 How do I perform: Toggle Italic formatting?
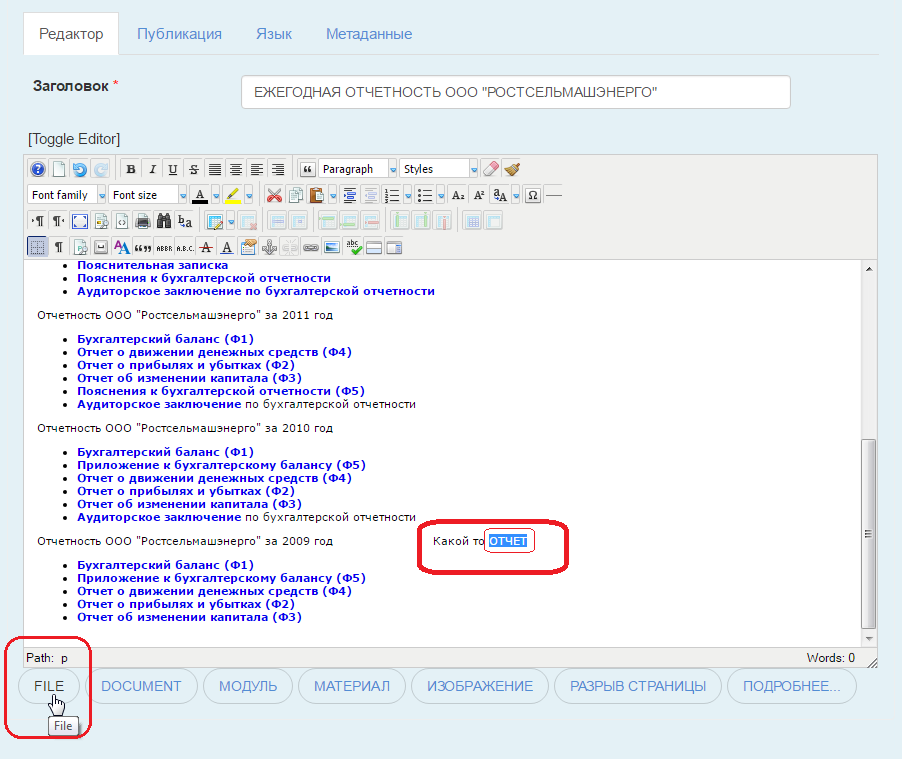[x=152, y=169]
